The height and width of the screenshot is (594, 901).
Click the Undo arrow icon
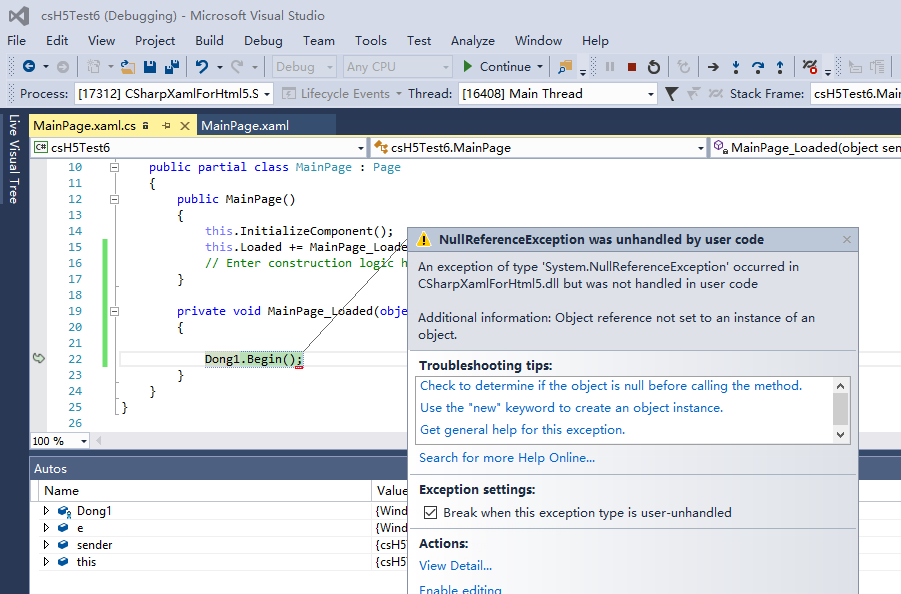[202, 67]
